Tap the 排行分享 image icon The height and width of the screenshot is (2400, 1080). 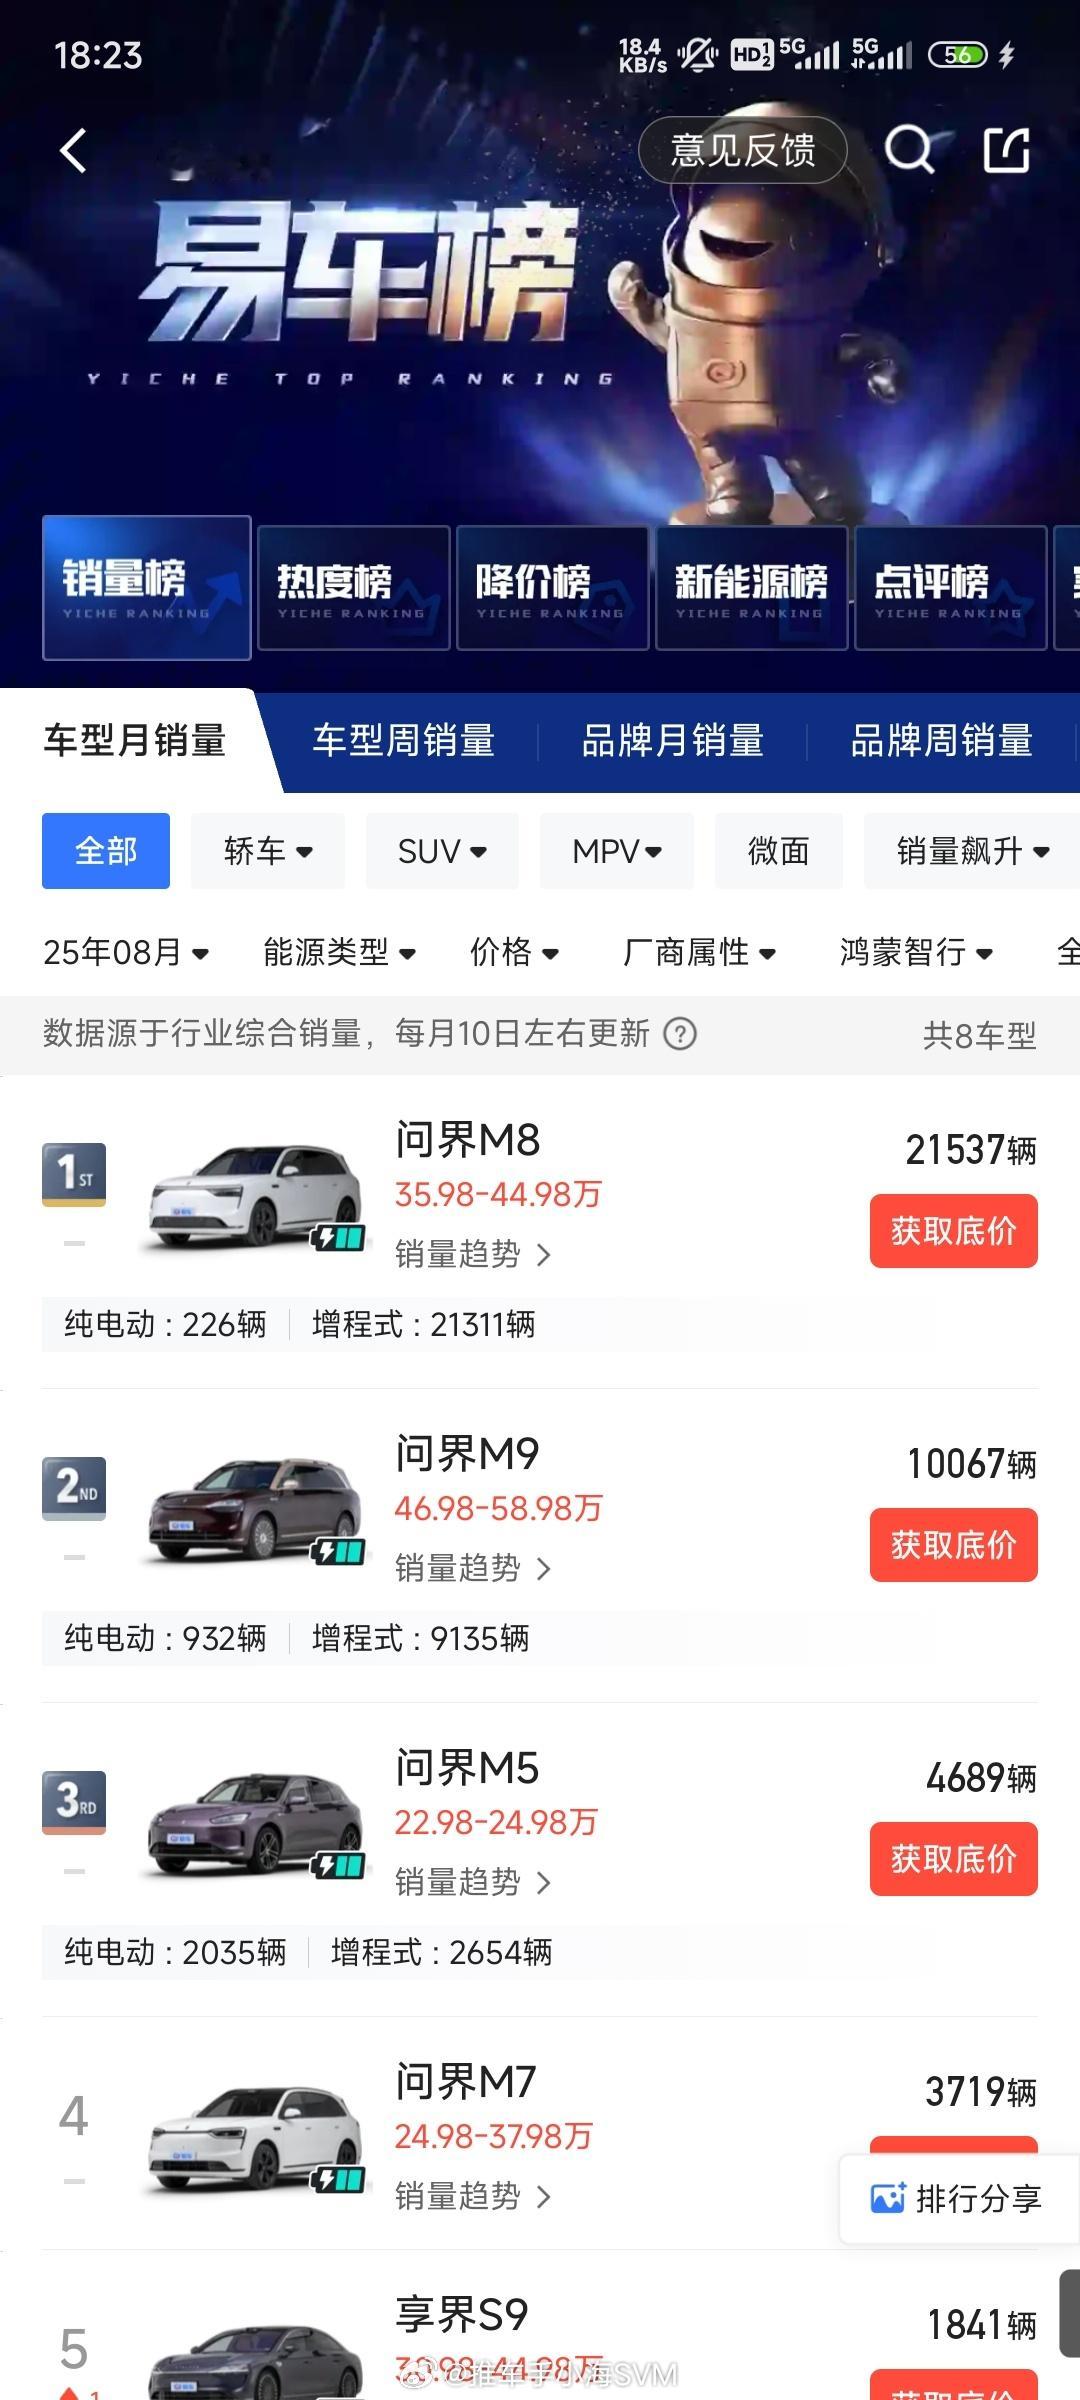(x=888, y=2198)
